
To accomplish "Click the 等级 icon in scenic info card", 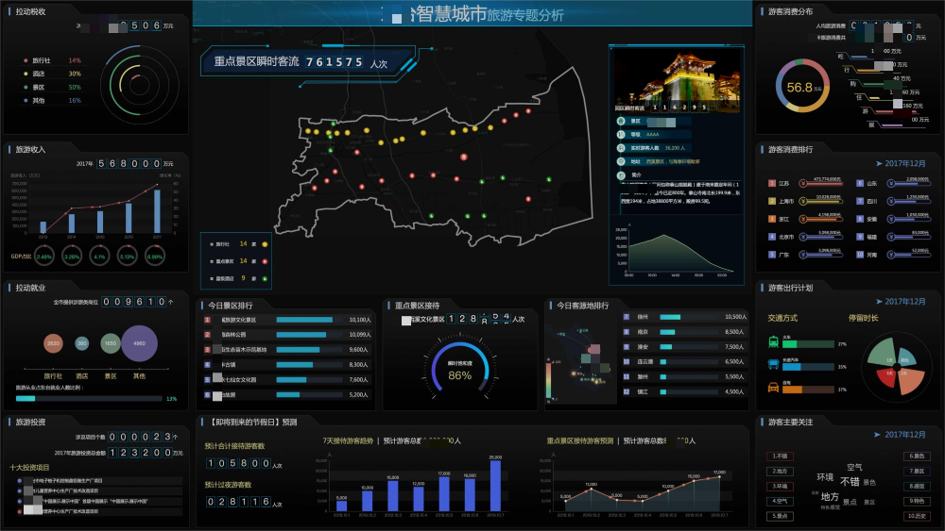I will (x=622, y=134).
